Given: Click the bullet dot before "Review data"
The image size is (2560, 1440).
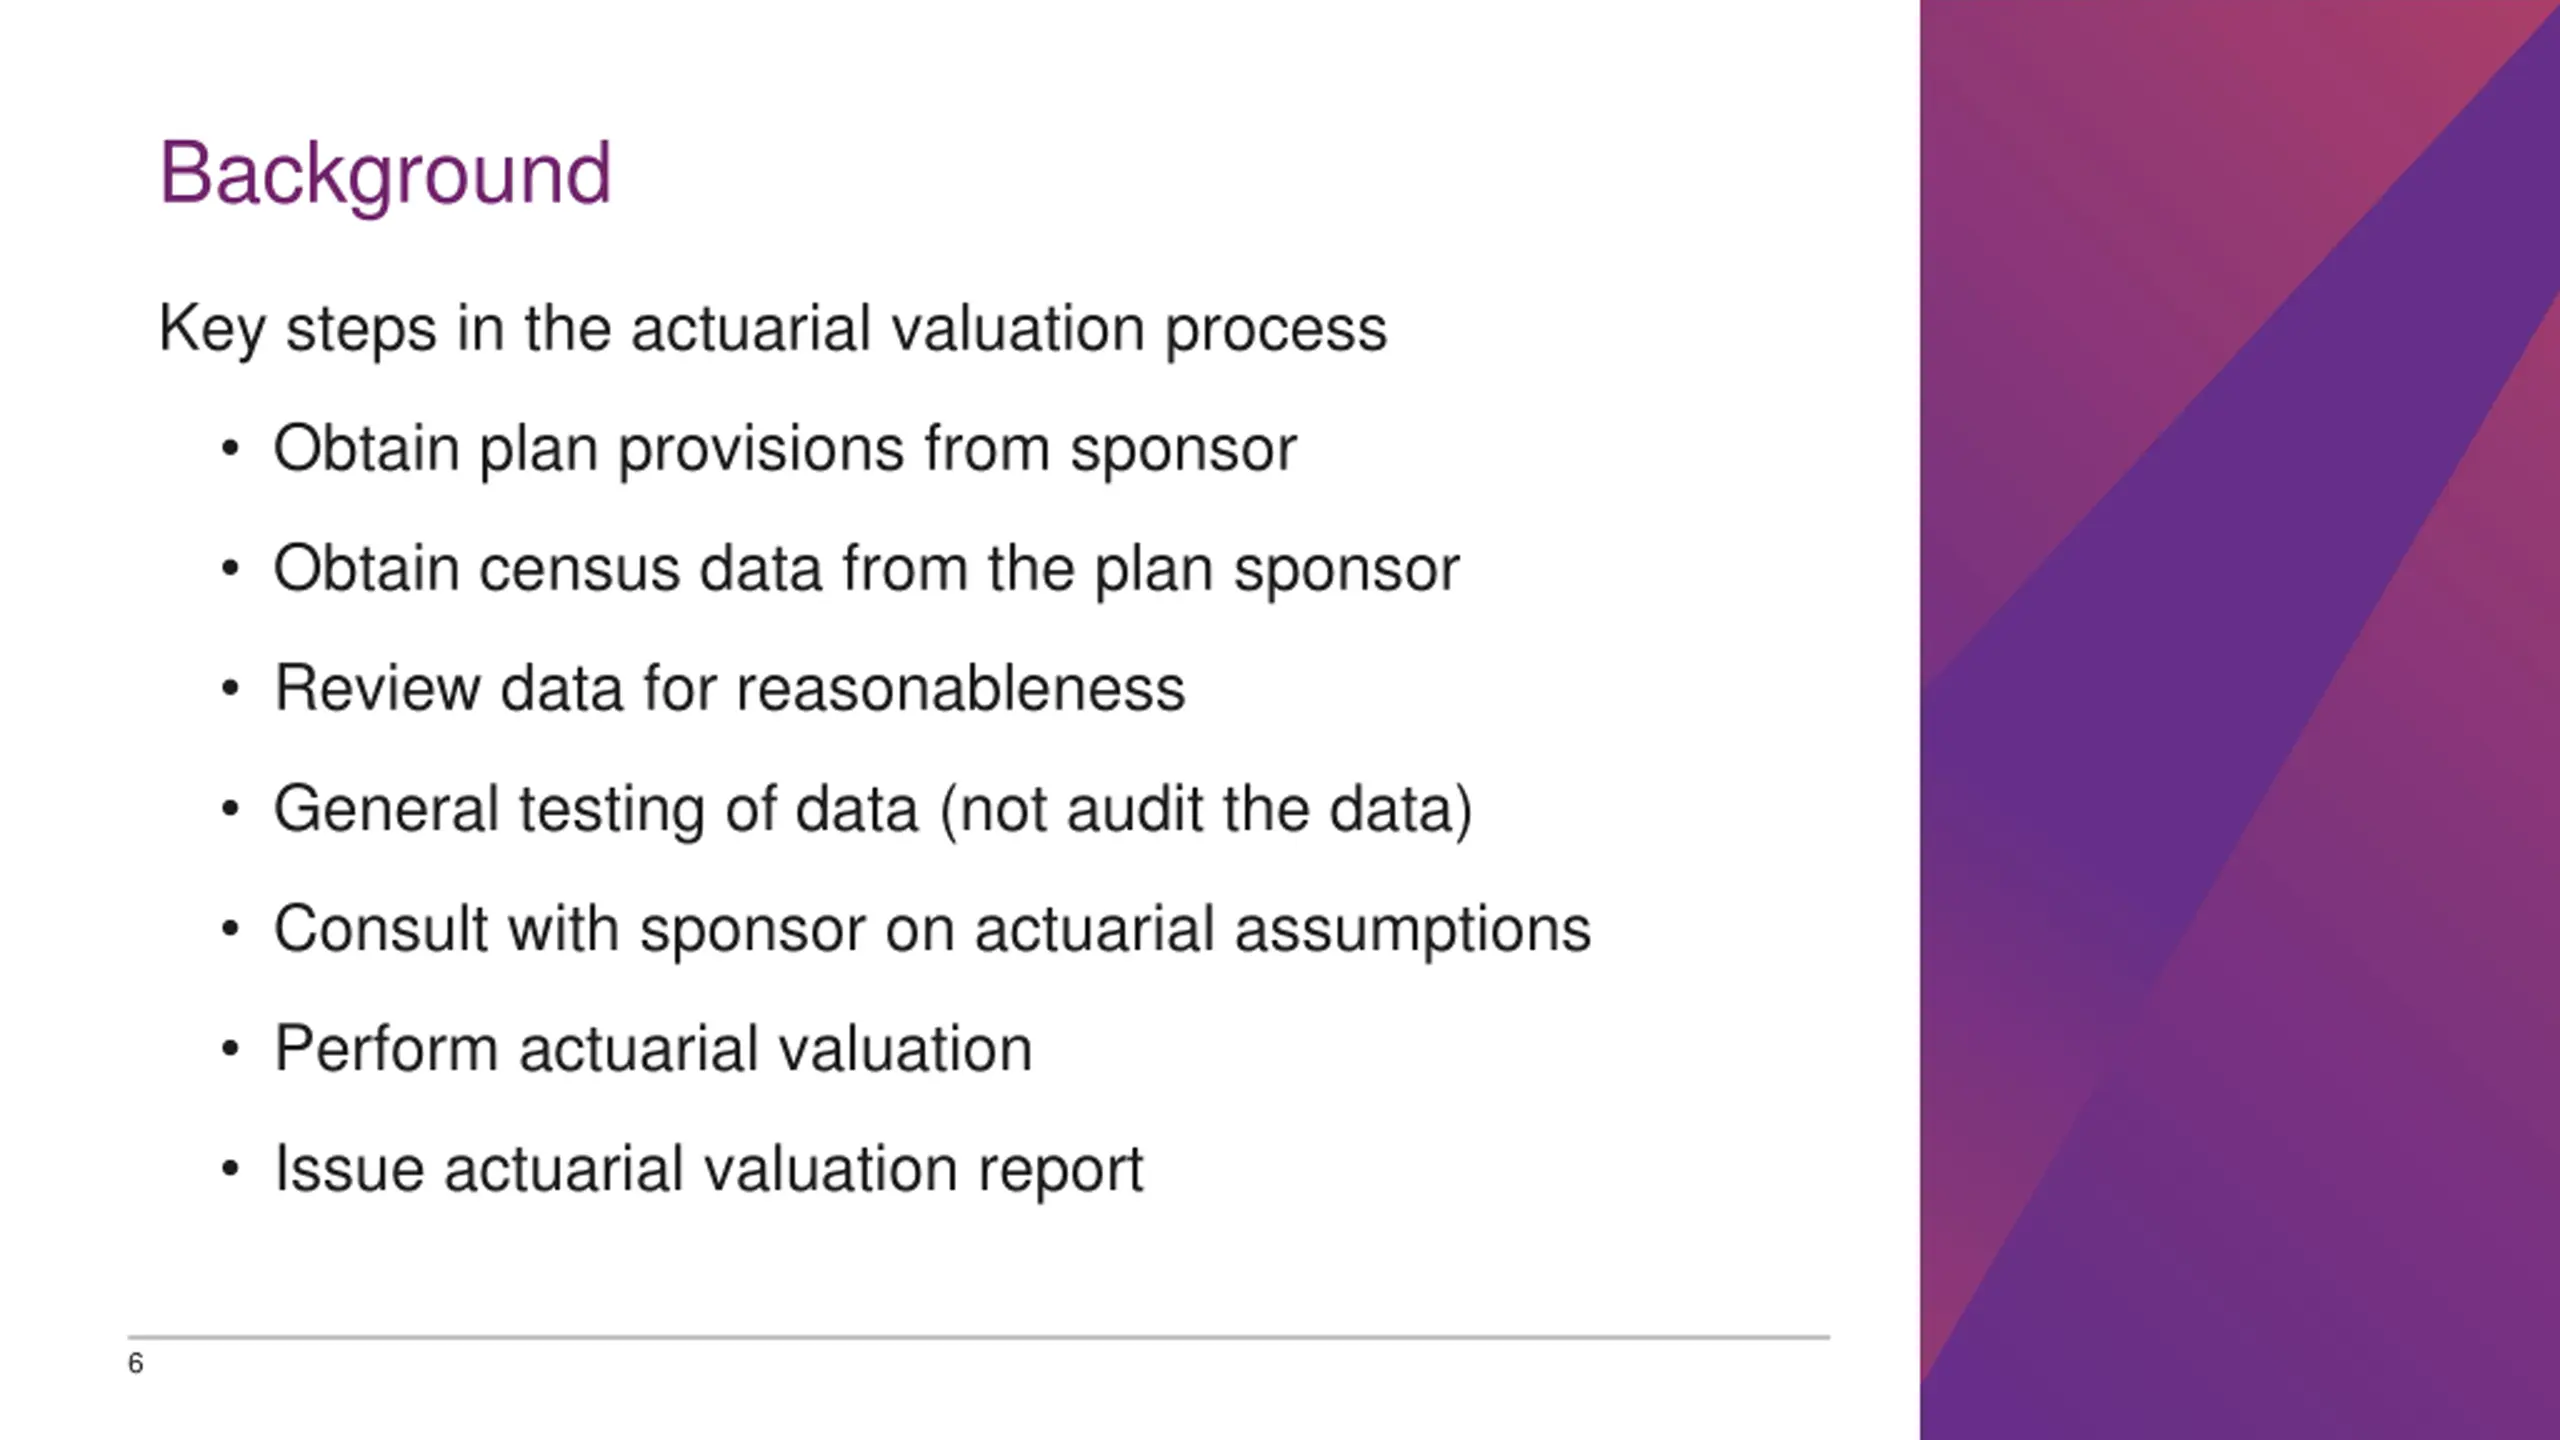Looking at the screenshot, I should point(231,689).
